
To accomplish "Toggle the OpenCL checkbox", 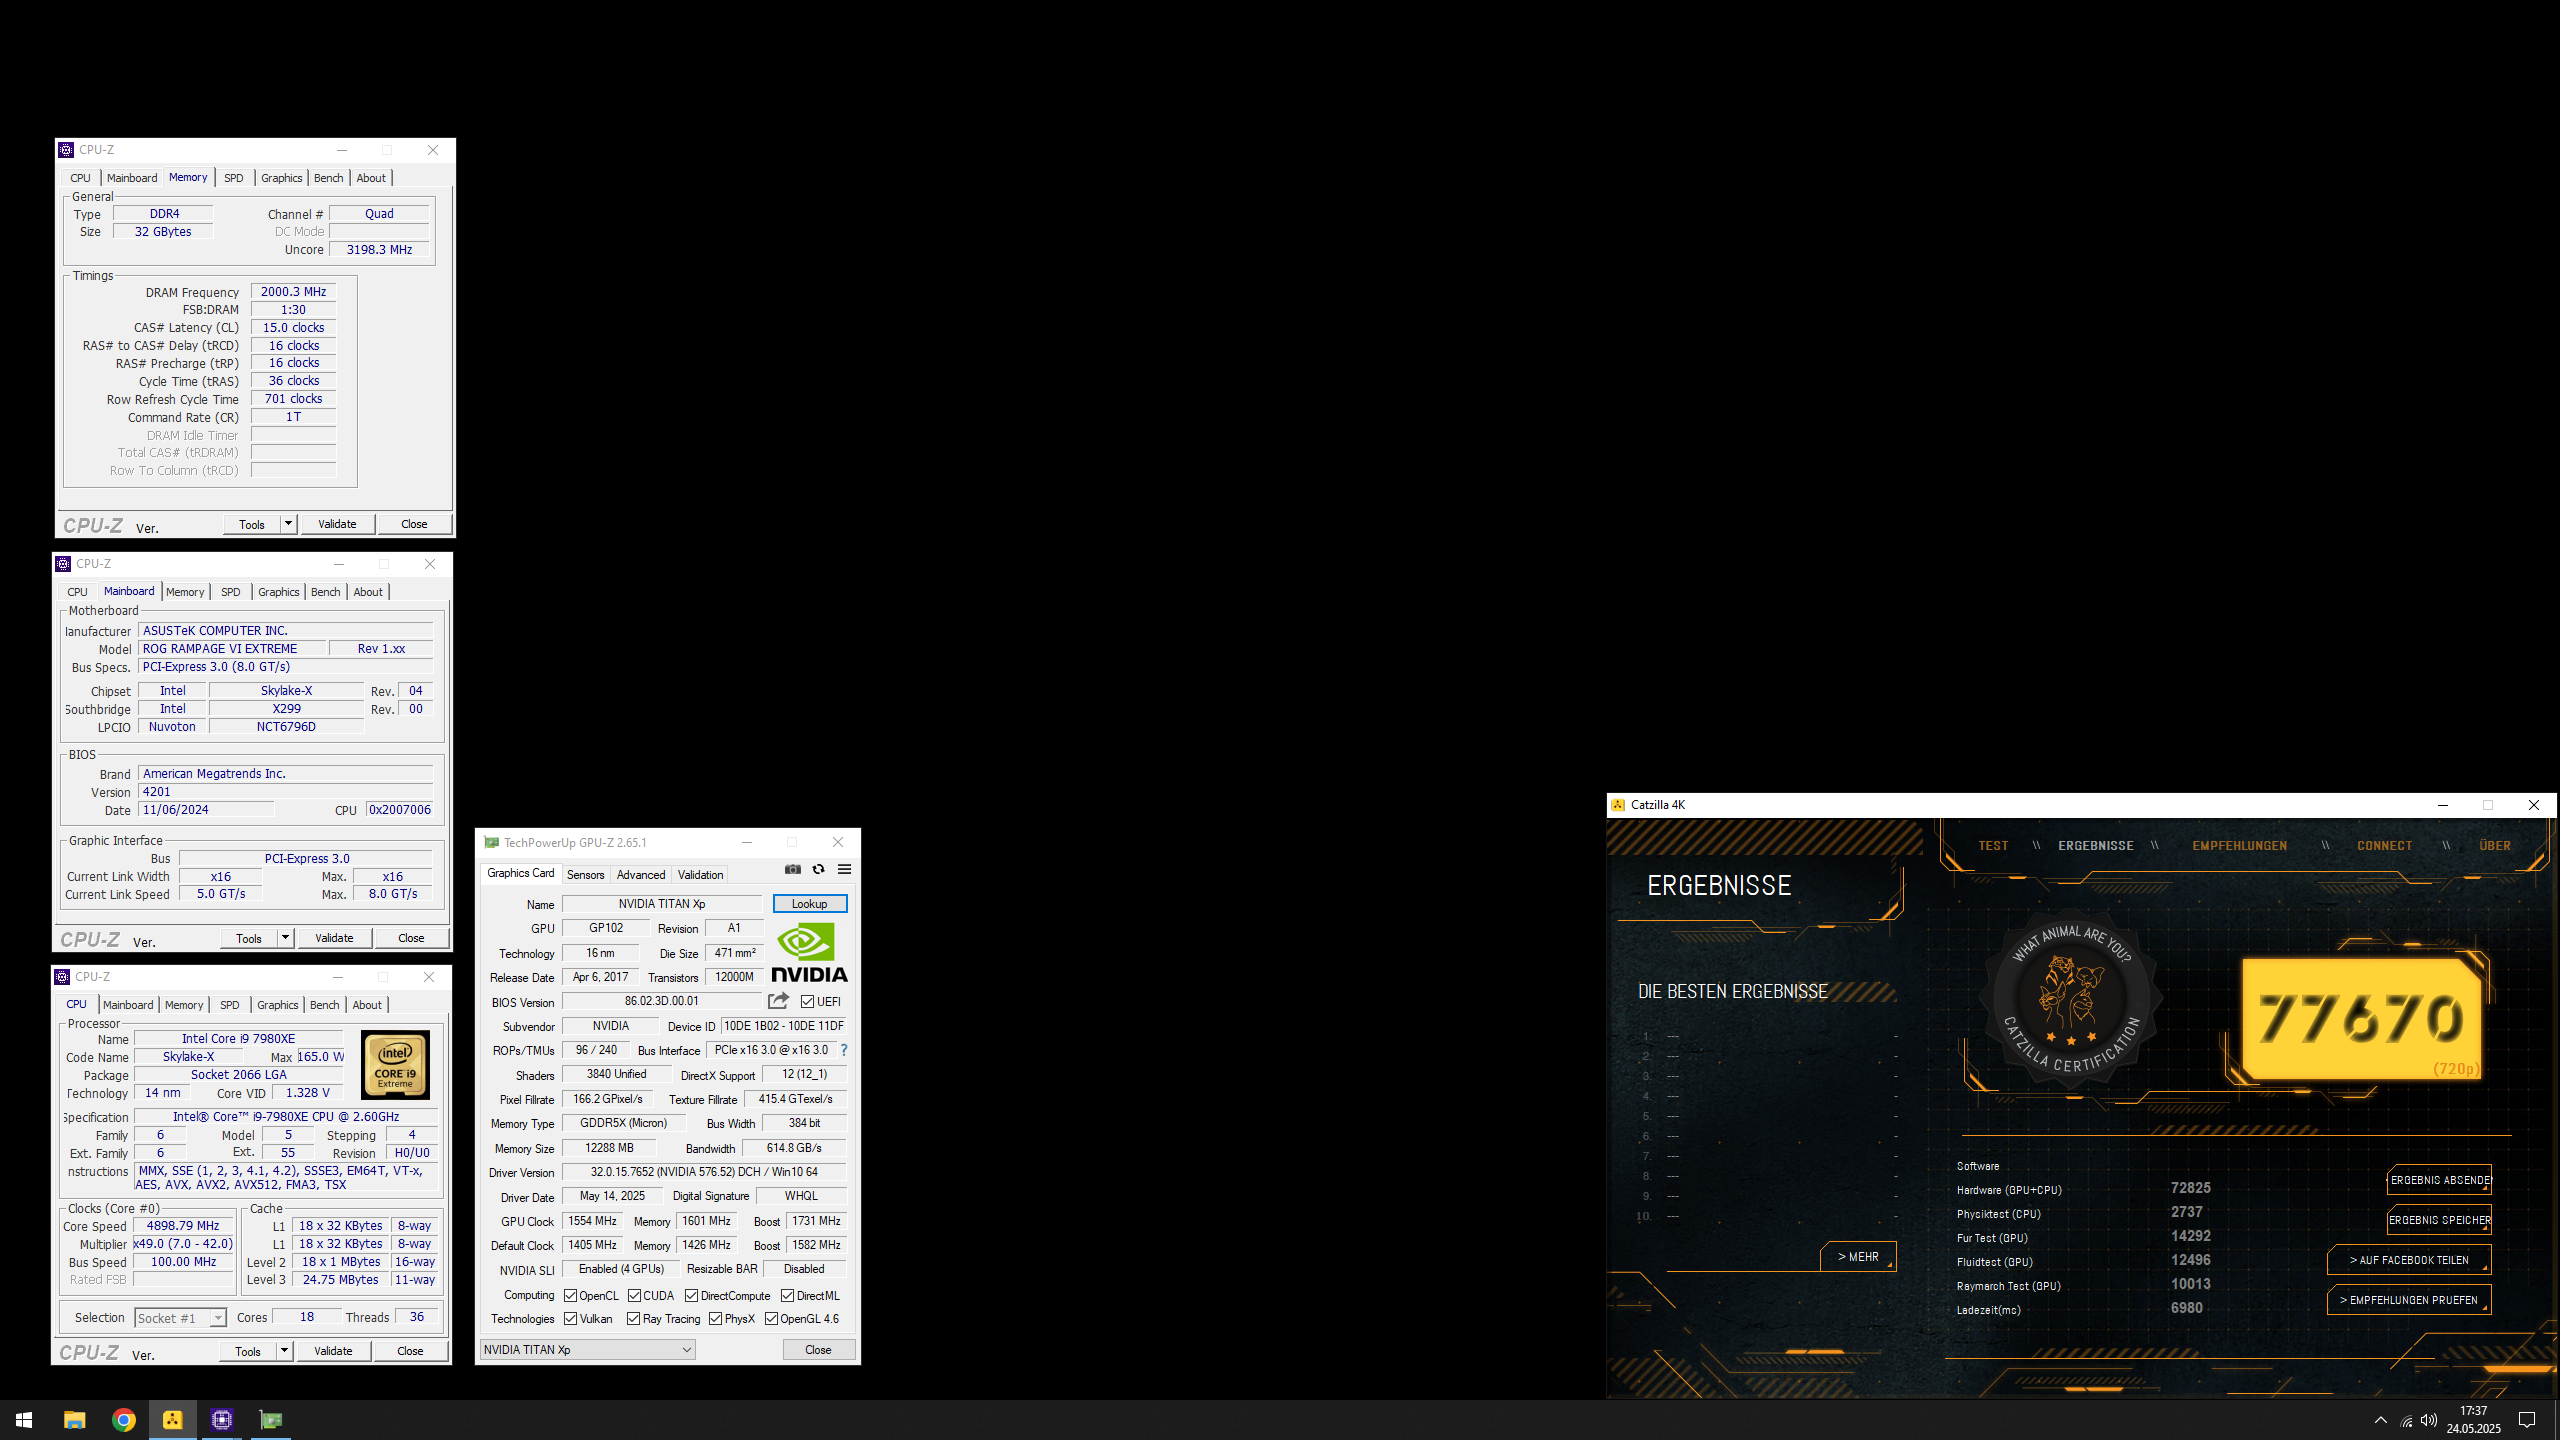I will click(570, 1295).
